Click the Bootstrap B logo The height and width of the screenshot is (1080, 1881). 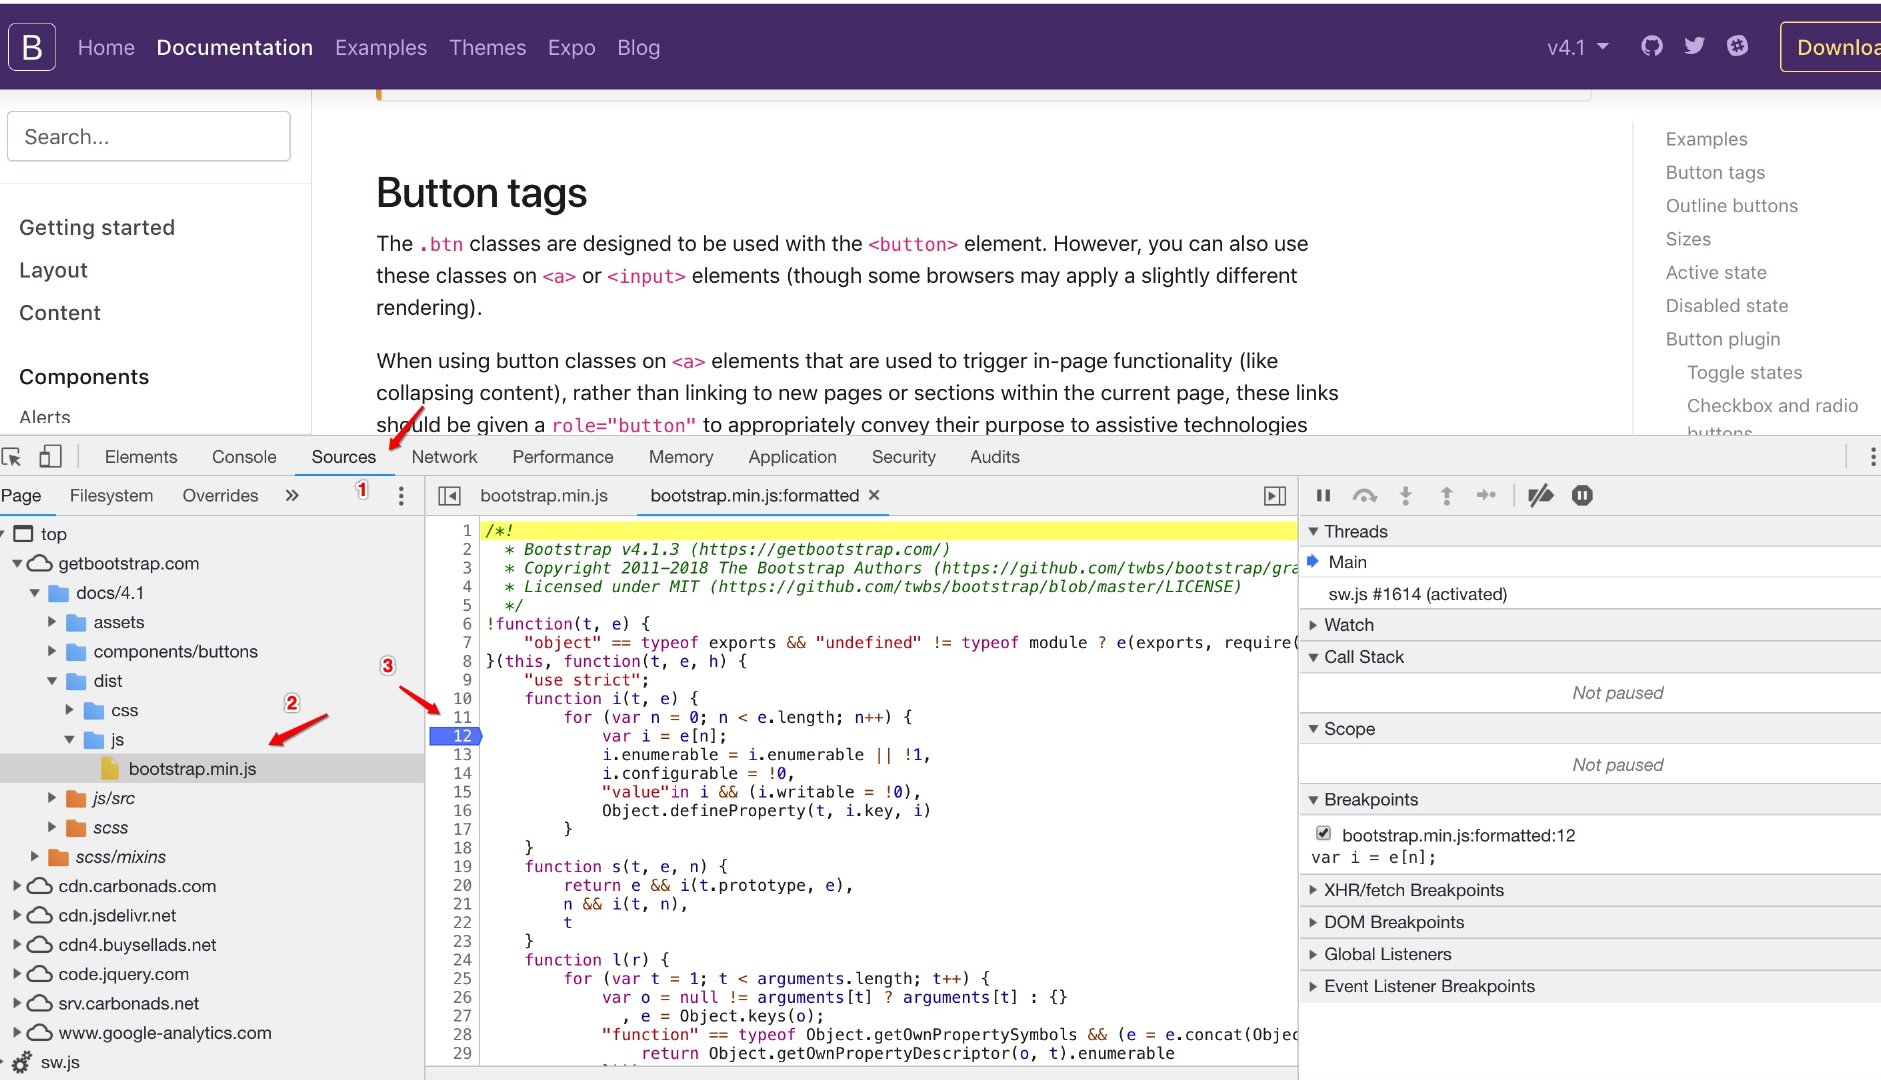[x=31, y=47]
